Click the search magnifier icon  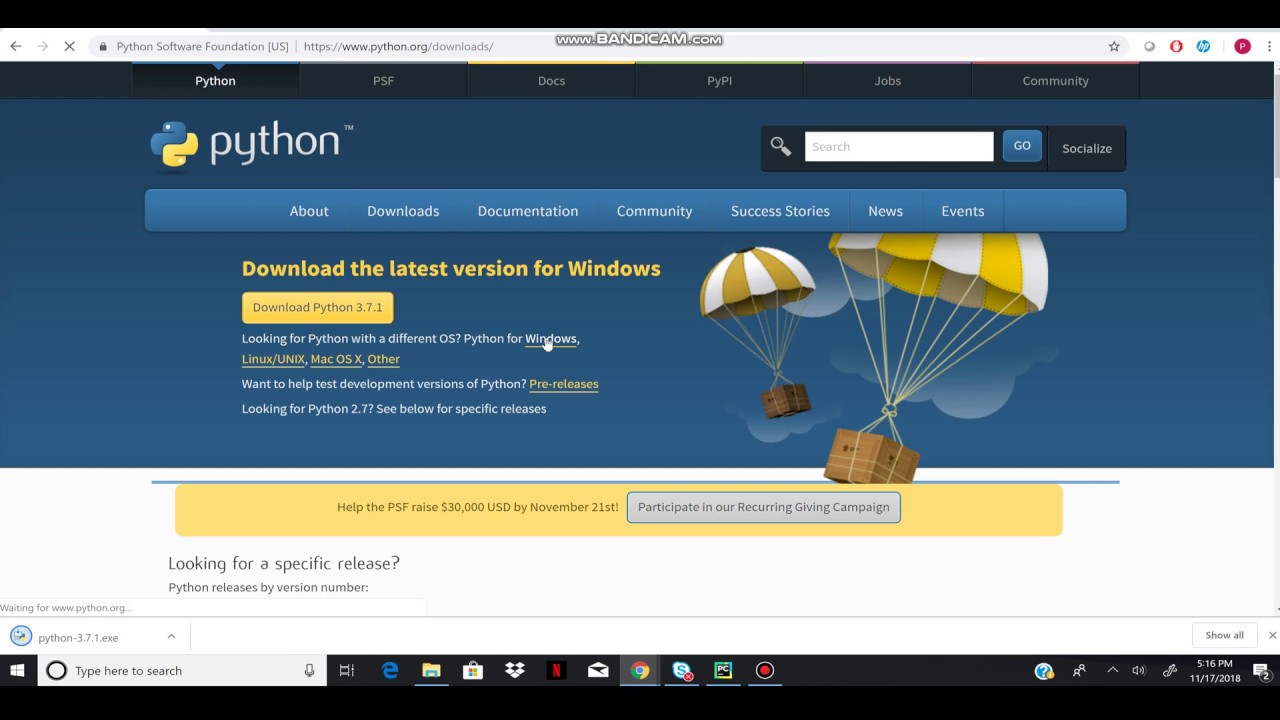781,147
